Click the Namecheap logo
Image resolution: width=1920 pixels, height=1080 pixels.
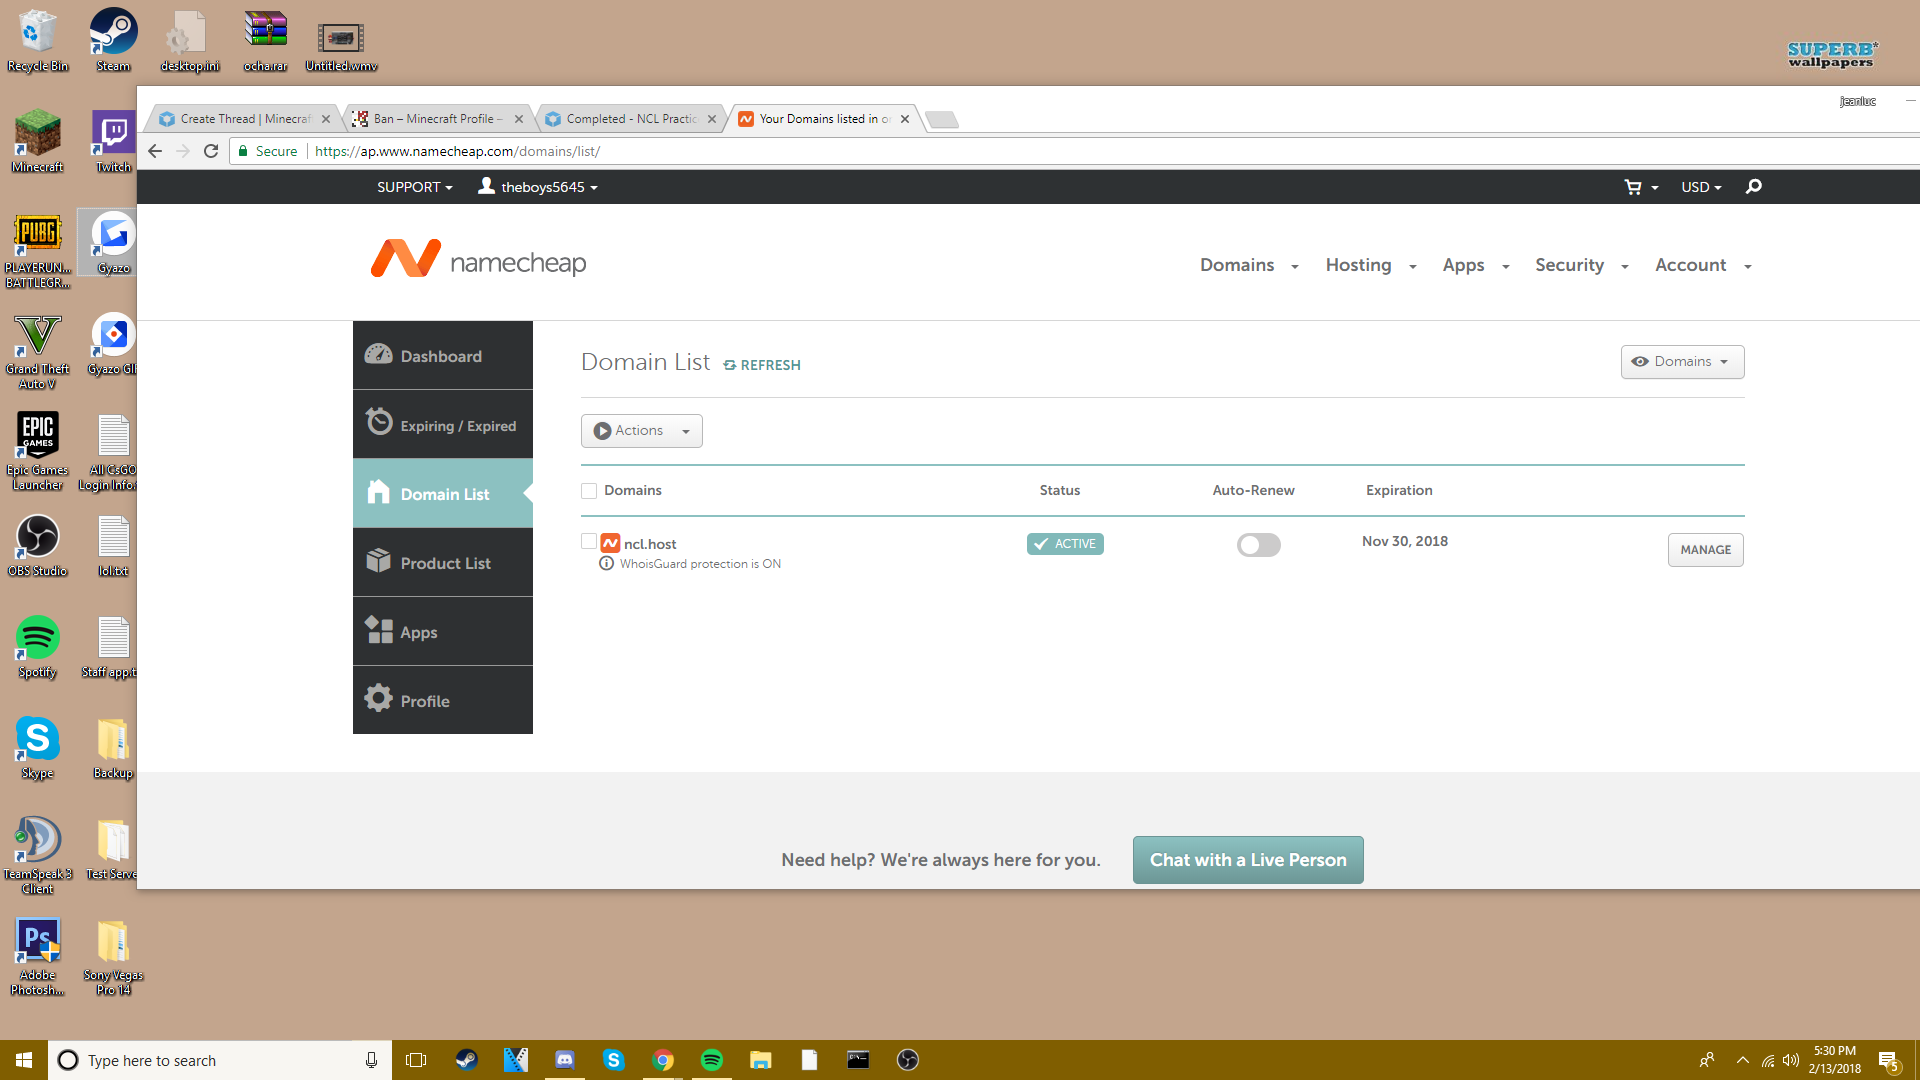coord(478,260)
